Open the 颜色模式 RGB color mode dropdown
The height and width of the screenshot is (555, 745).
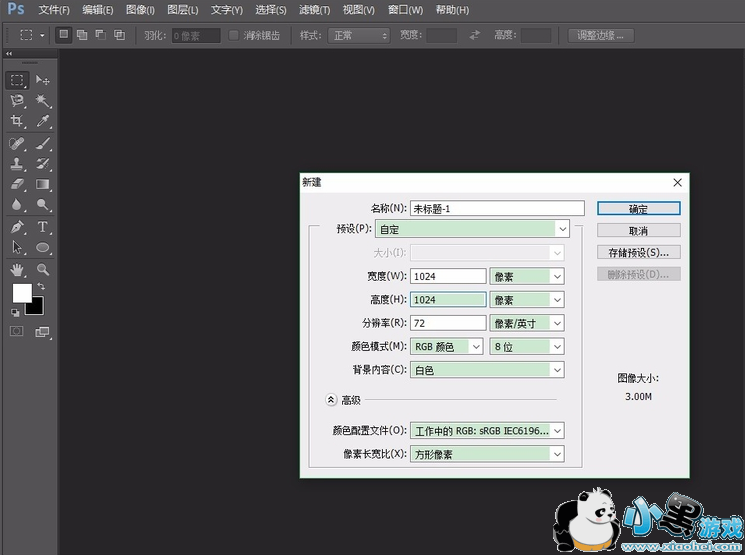click(447, 346)
